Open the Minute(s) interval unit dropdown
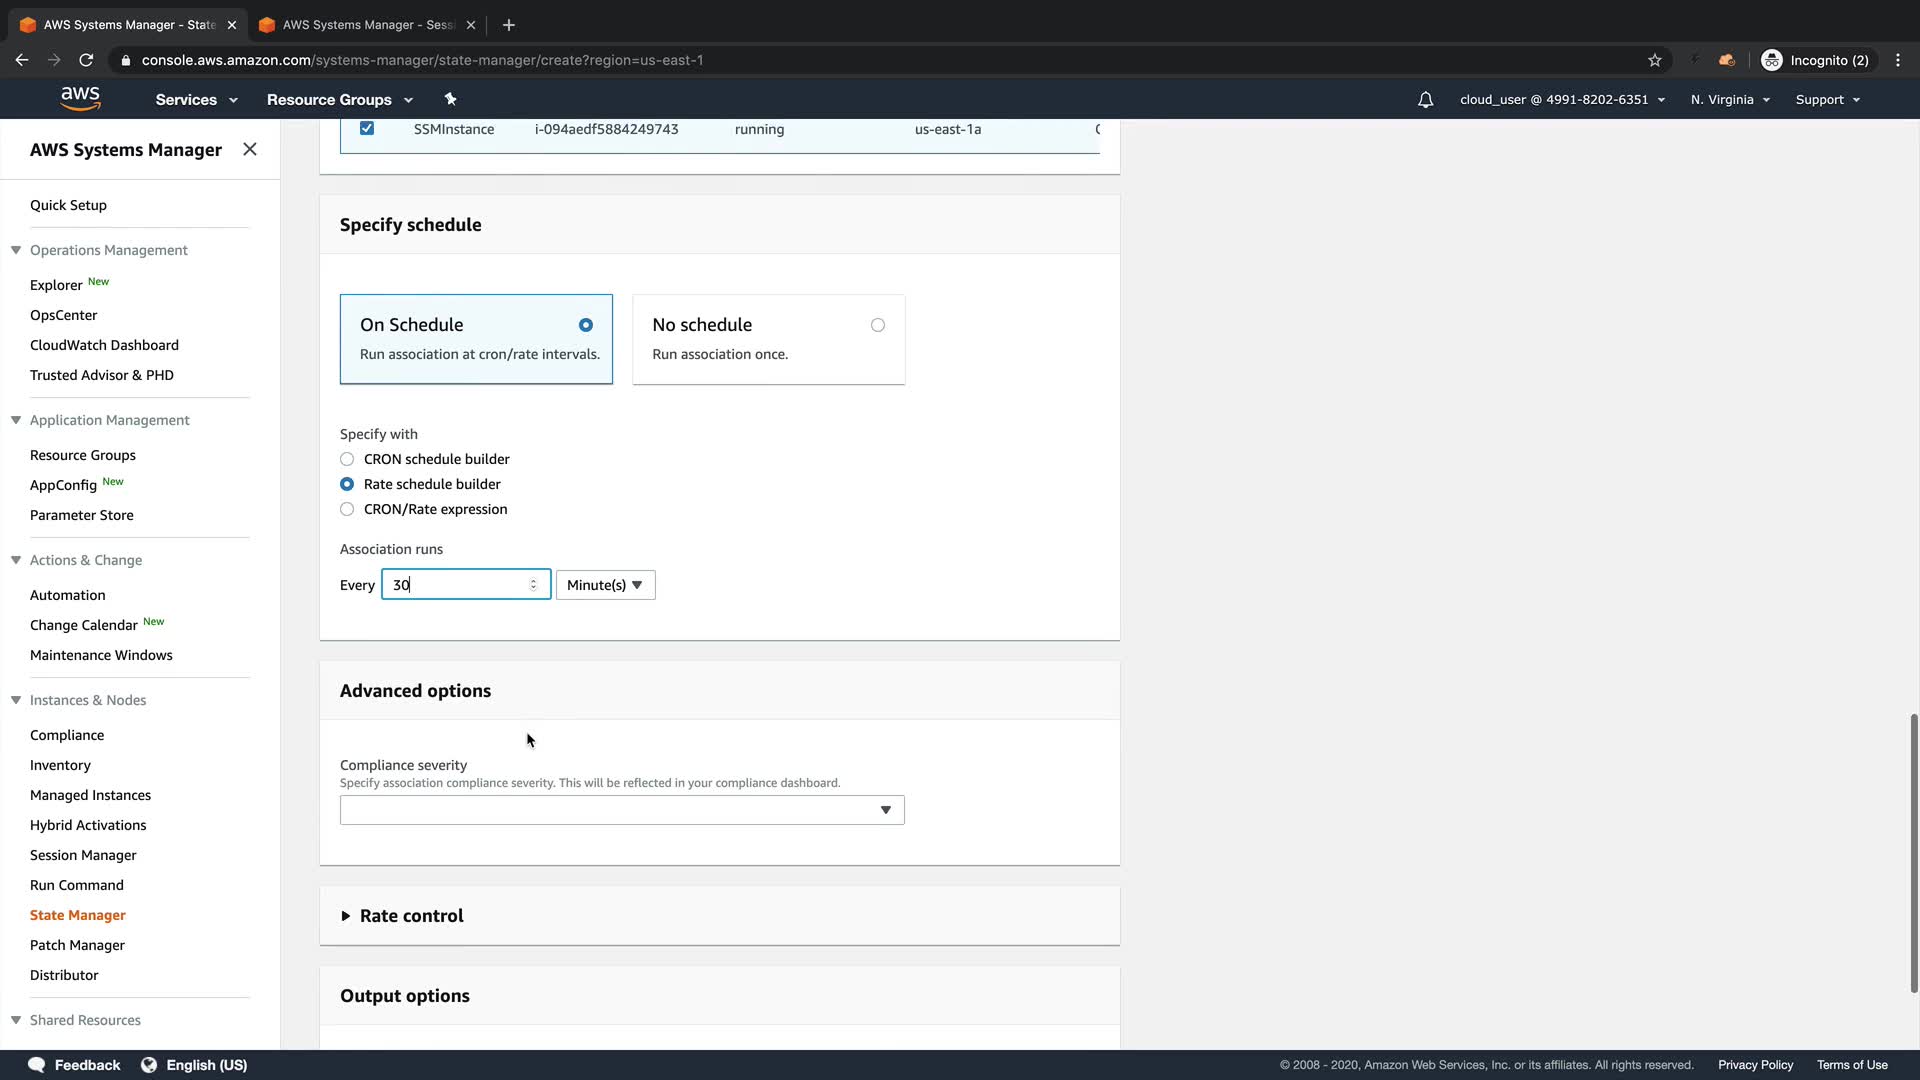Image resolution: width=1920 pixels, height=1080 pixels. point(605,585)
